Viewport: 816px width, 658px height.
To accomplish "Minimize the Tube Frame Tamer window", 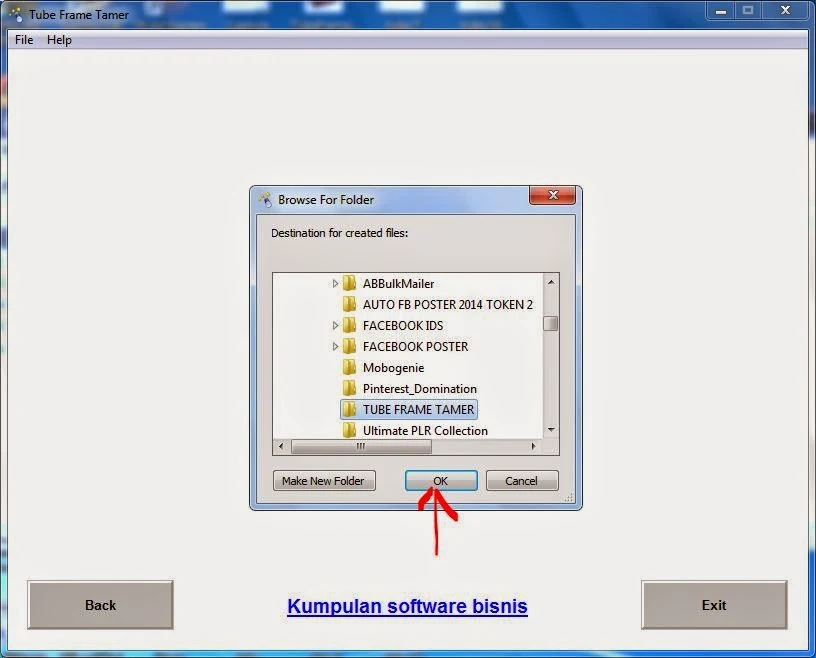I will (x=721, y=11).
